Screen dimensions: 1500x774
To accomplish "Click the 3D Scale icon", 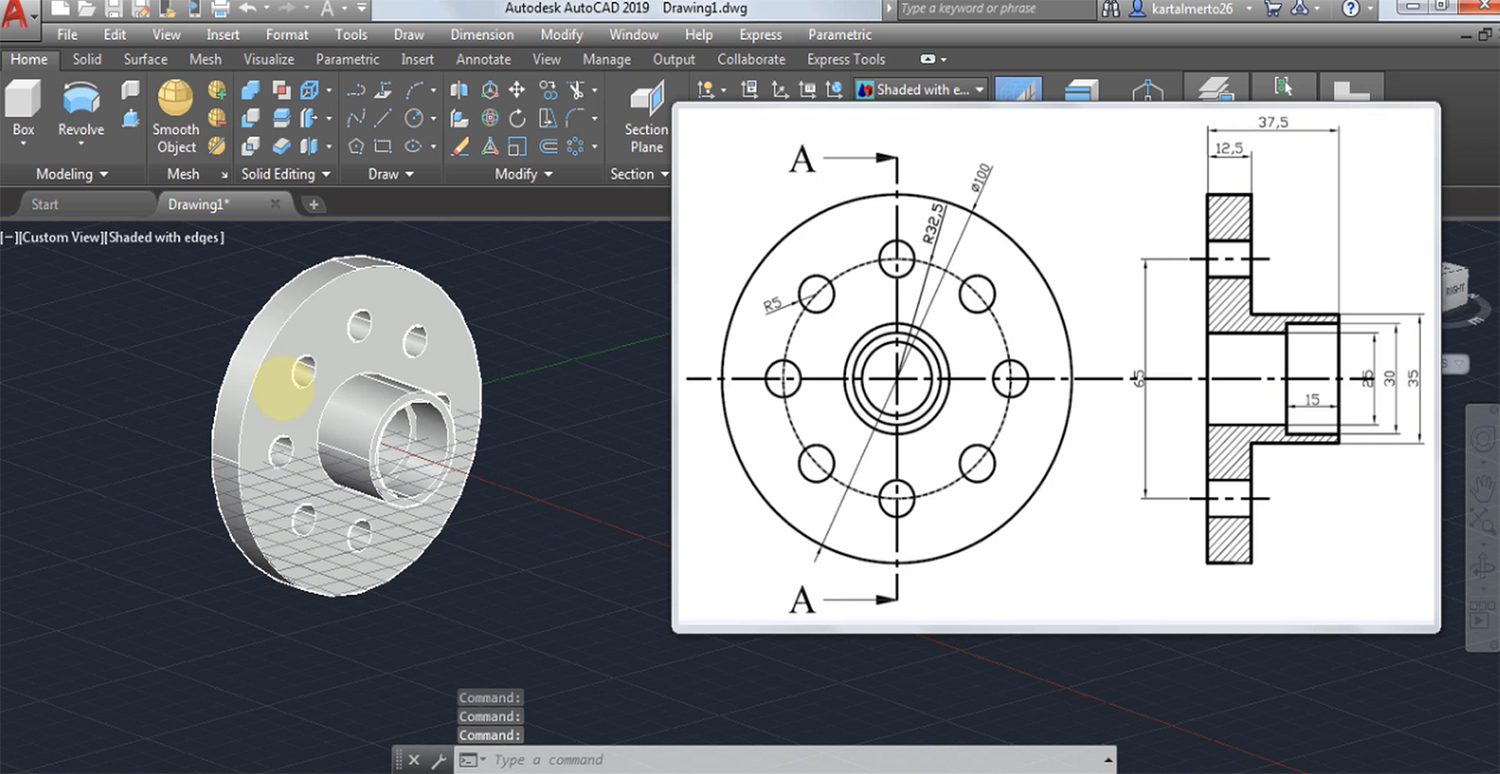I will (490, 146).
